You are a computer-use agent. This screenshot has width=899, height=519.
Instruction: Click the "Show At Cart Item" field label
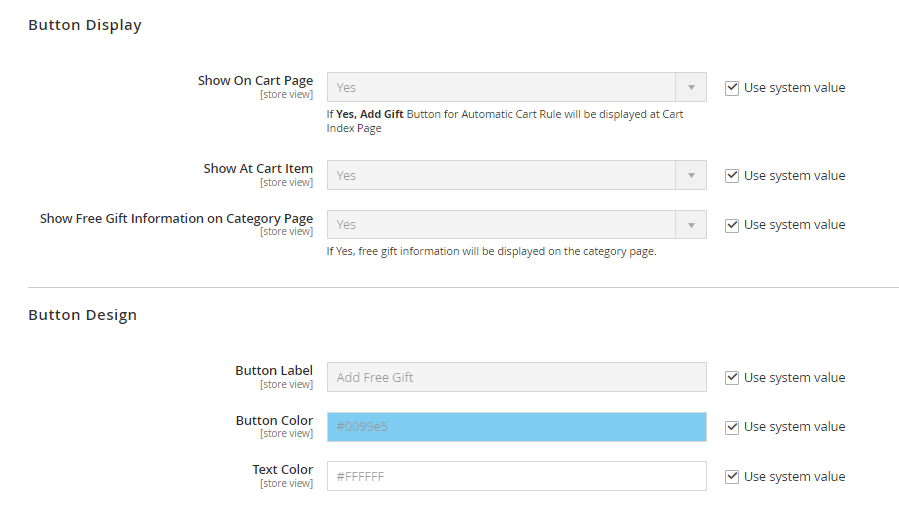coord(258,169)
